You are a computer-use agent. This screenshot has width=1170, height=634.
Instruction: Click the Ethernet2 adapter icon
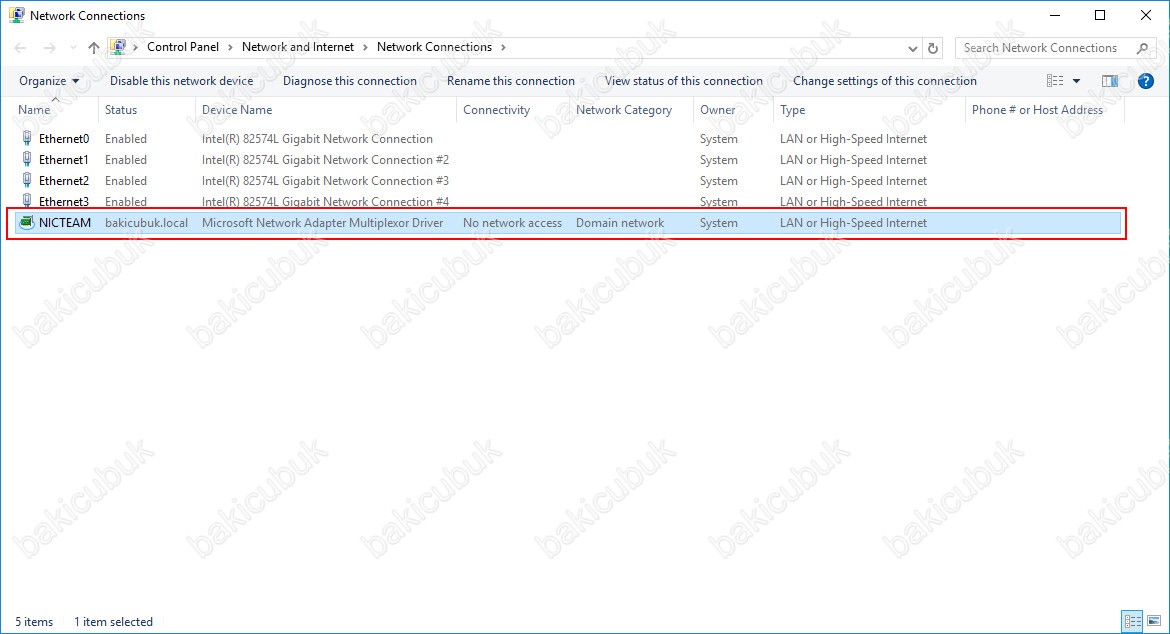pos(26,181)
